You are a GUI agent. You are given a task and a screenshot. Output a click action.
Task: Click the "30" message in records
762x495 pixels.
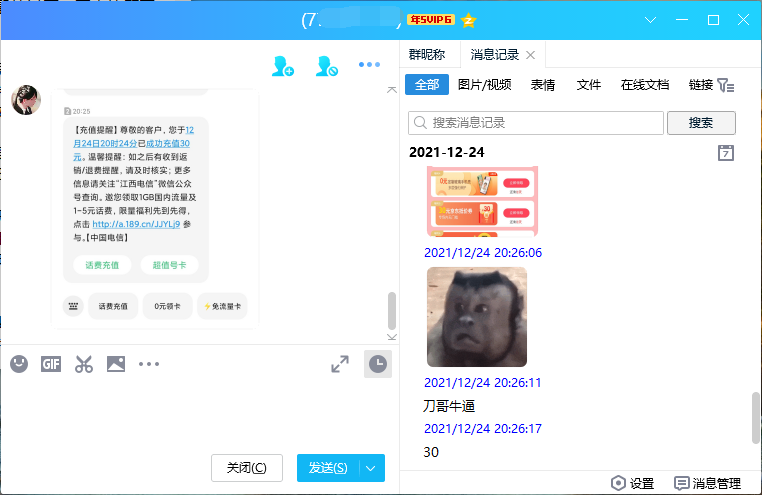tap(431, 452)
